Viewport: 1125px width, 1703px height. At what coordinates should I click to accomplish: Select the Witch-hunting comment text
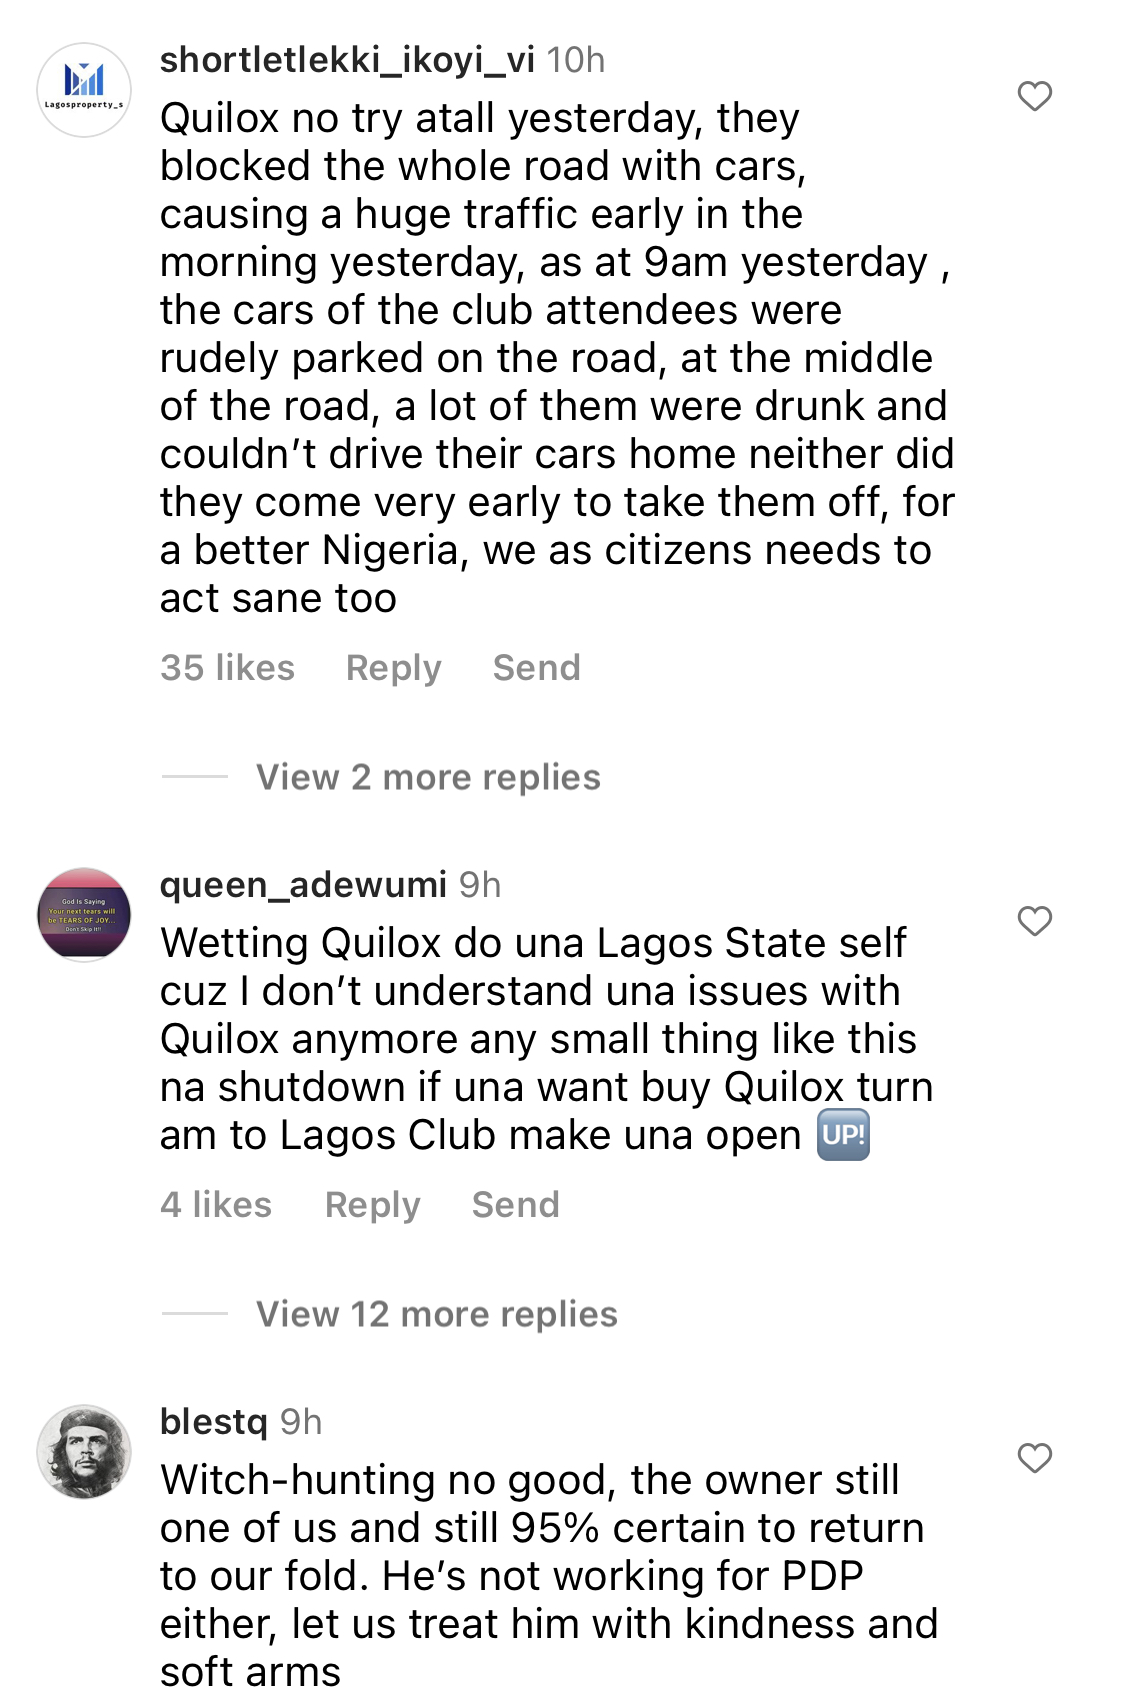(549, 1575)
